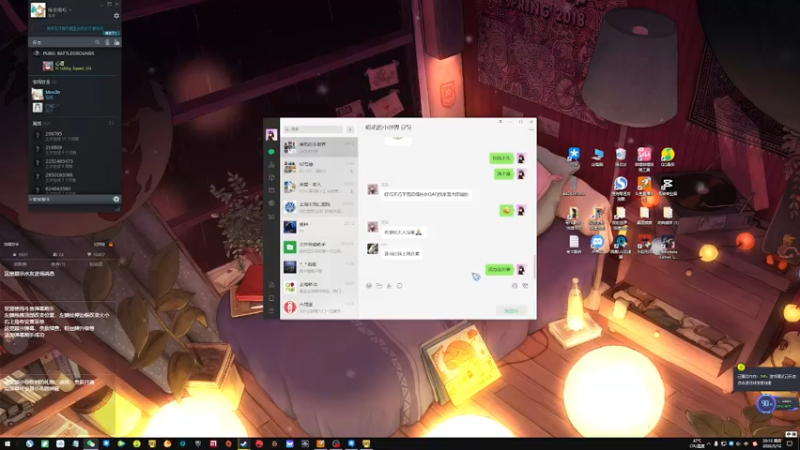Click the screenshot scissors icon
800x450 pixels.
(x=389, y=286)
